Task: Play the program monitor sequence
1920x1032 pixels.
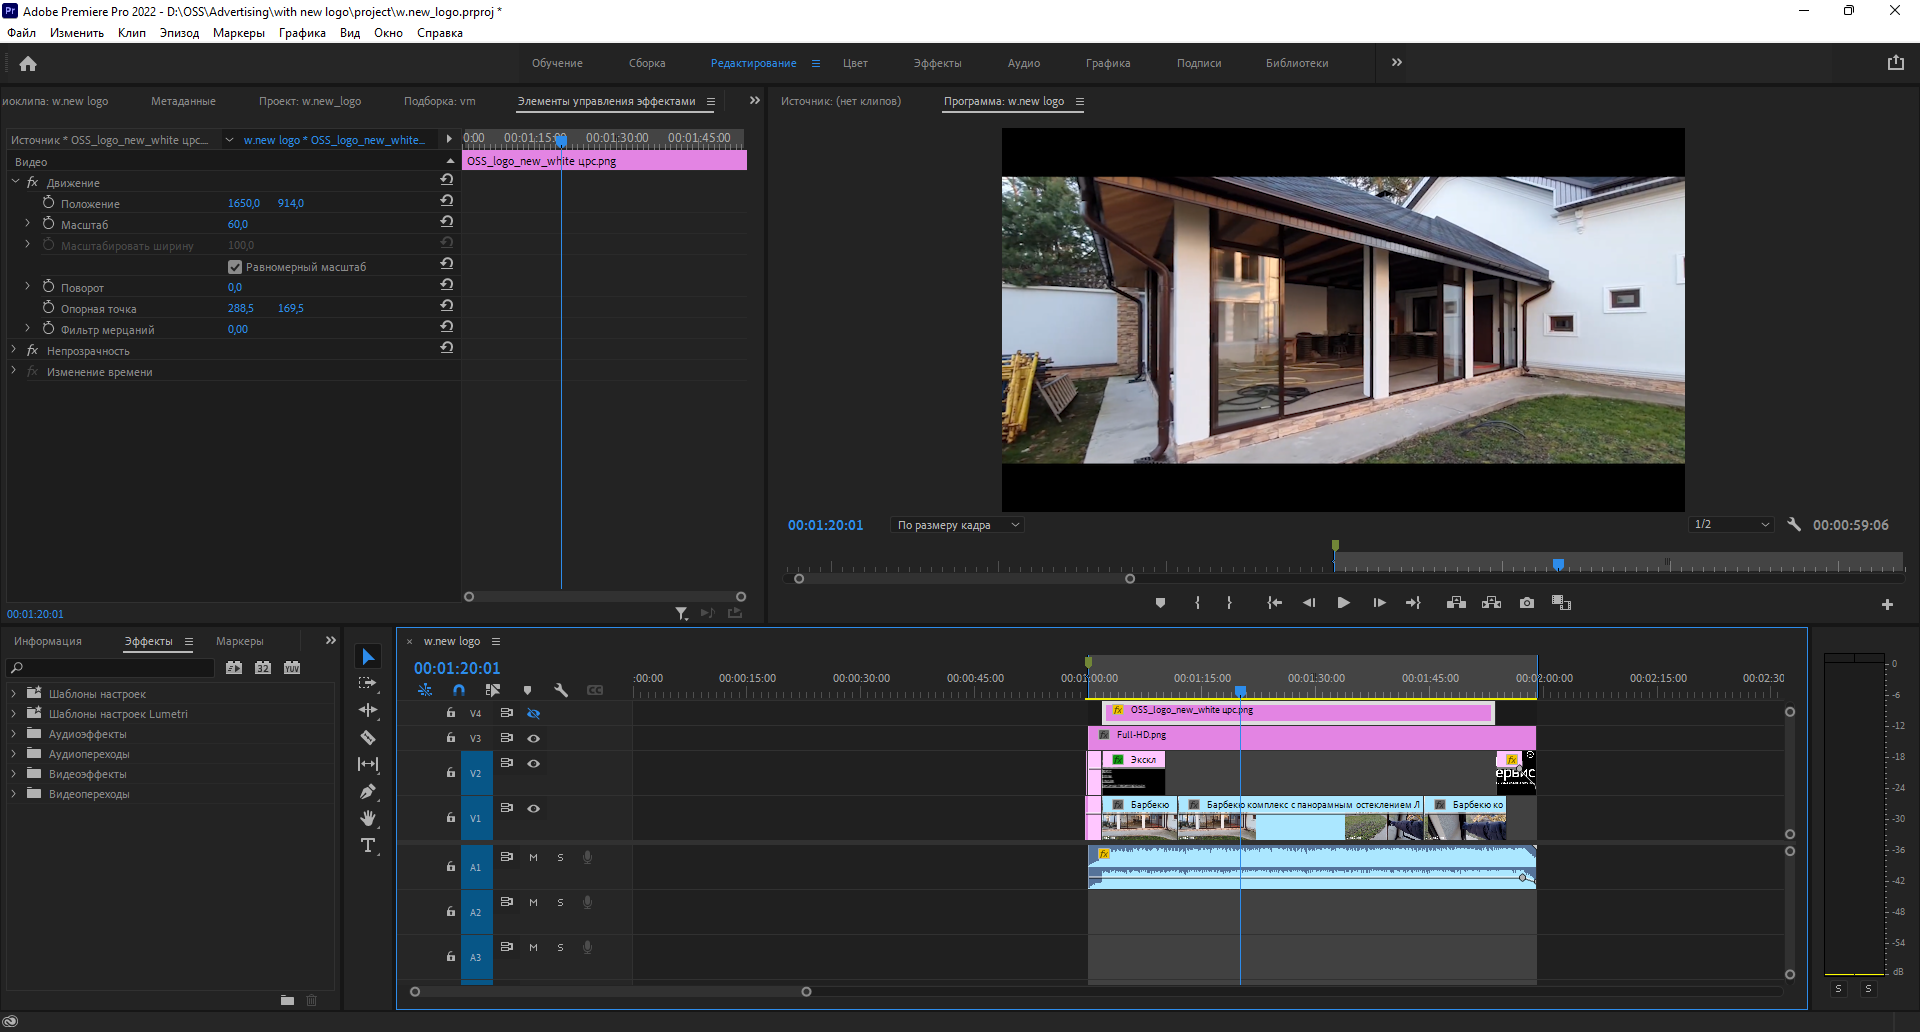Action: (x=1343, y=603)
